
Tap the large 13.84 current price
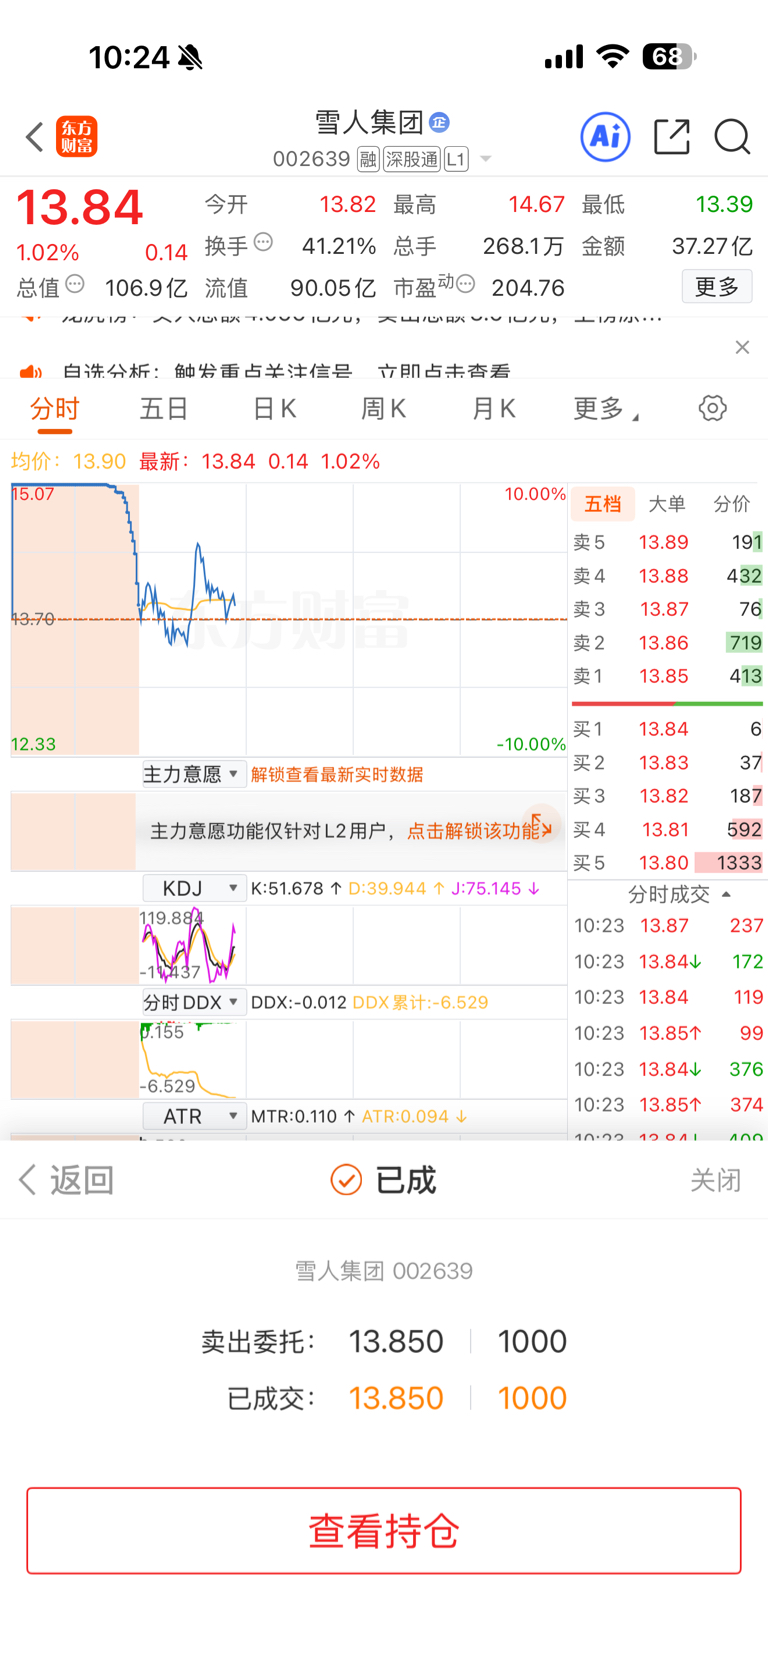80,207
